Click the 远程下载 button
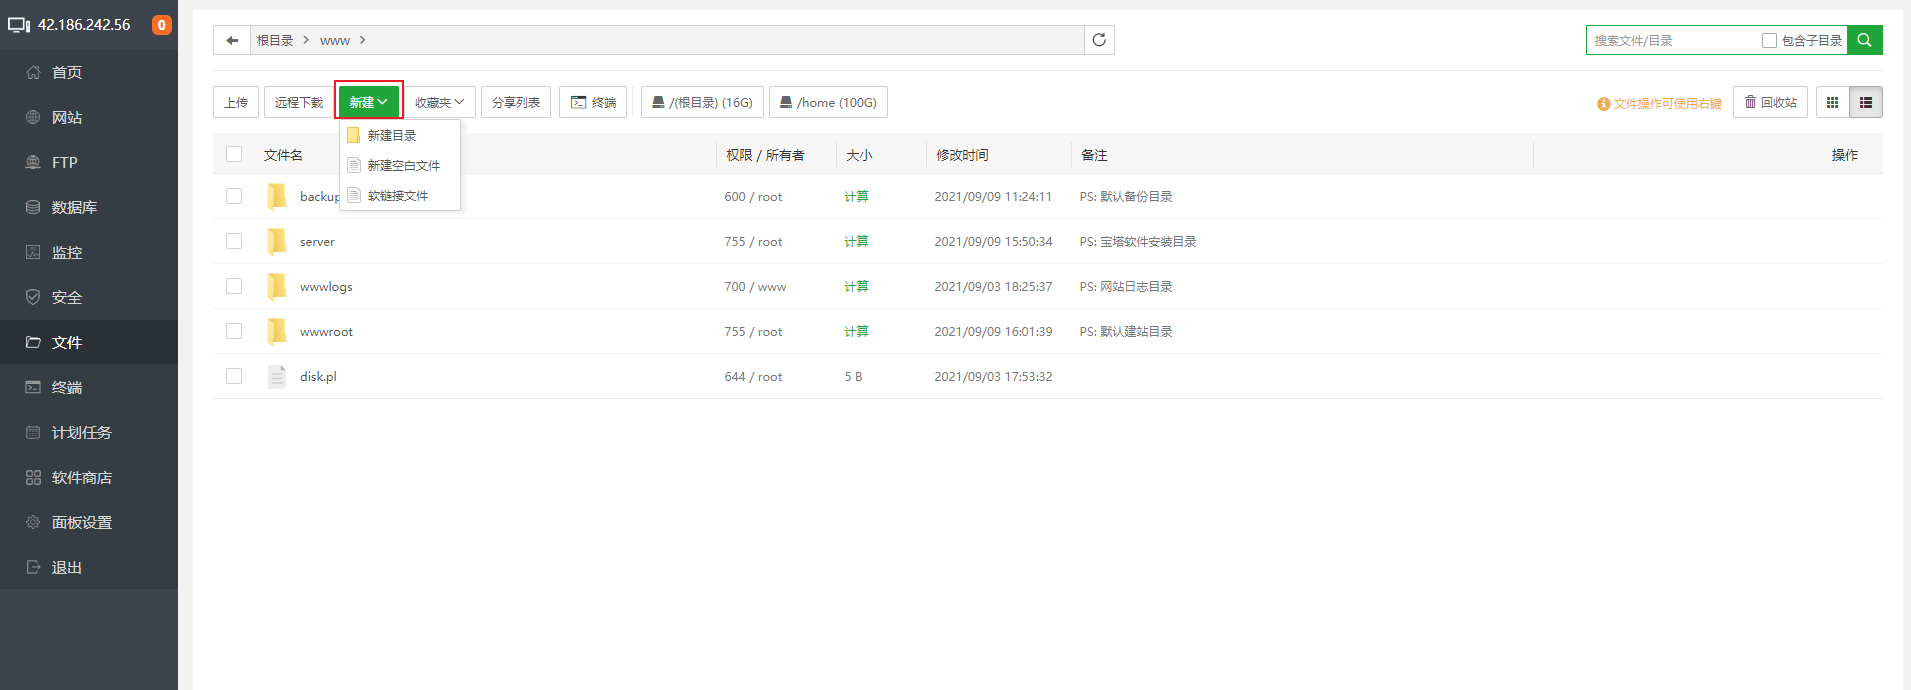Screen dimensions: 1911x690 coord(298,102)
